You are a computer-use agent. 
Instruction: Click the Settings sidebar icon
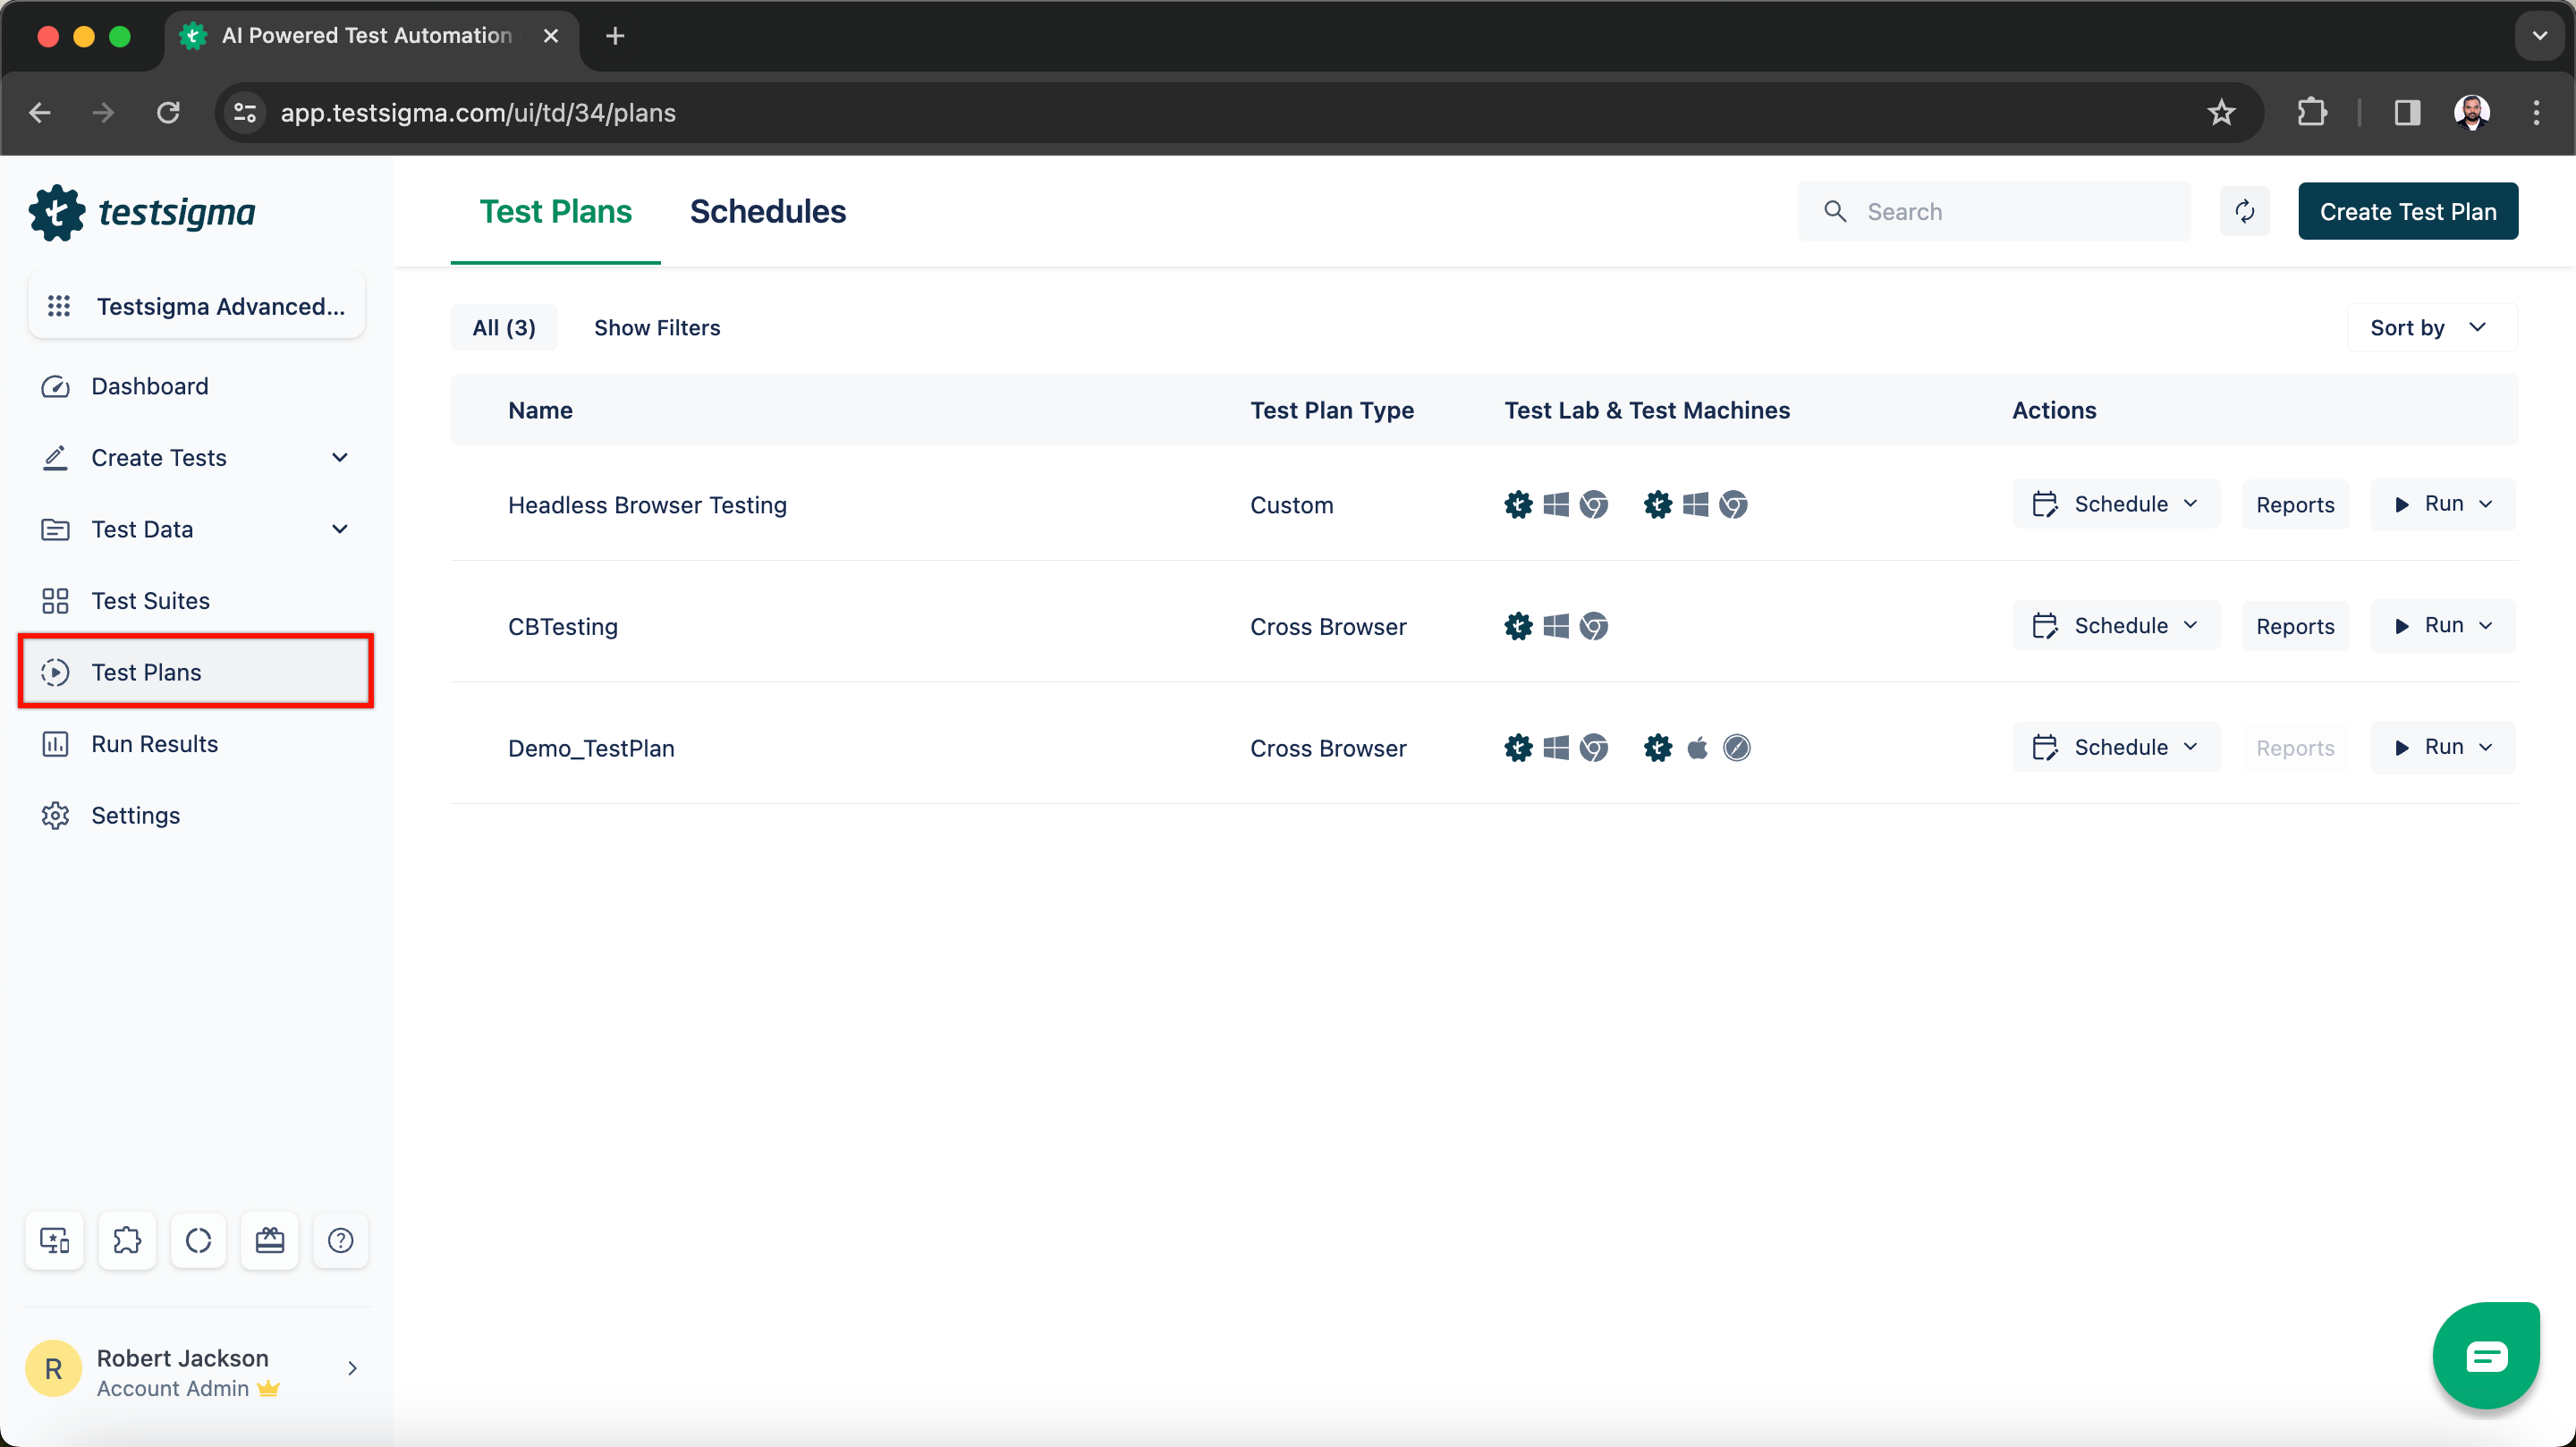tap(58, 814)
